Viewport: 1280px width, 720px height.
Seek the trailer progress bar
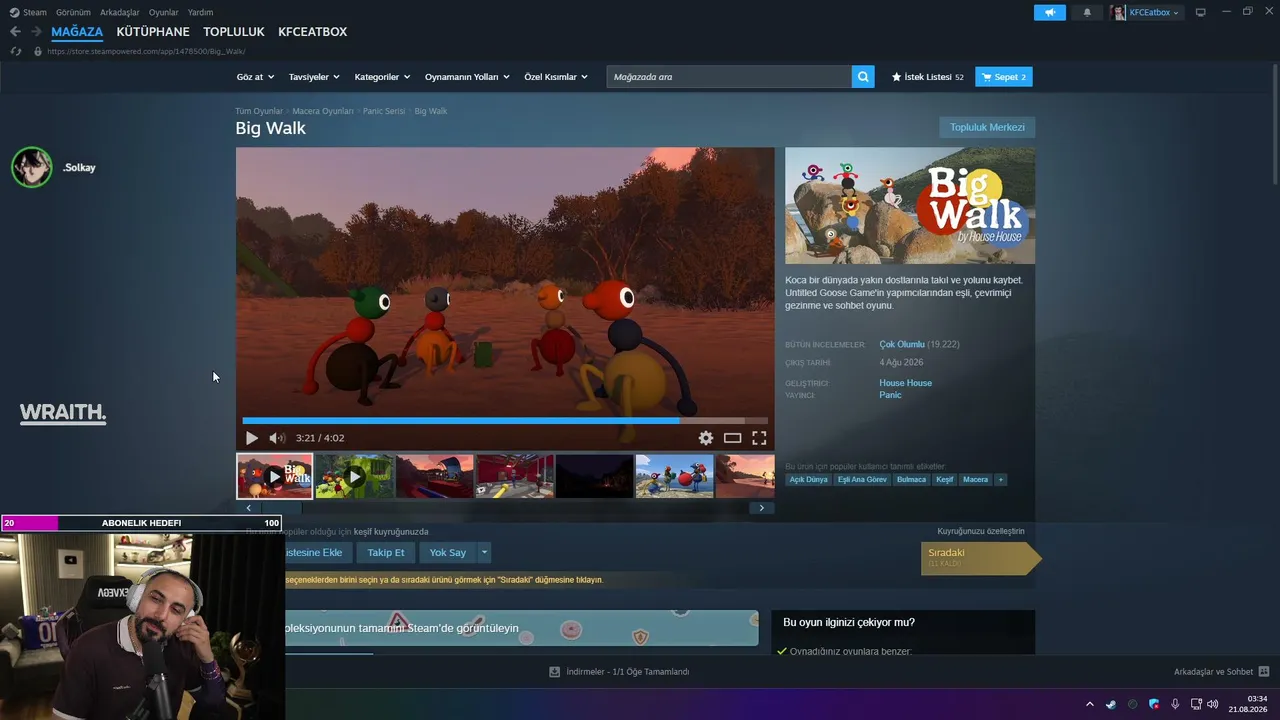click(x=505, y=421)
